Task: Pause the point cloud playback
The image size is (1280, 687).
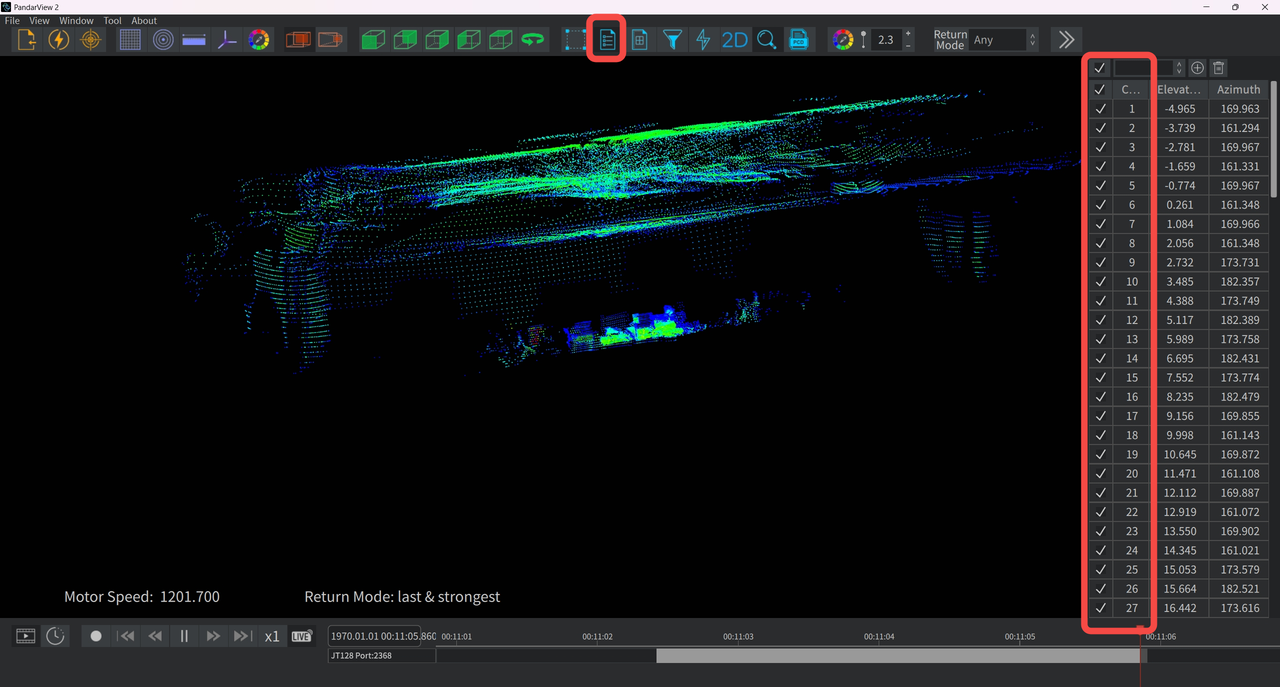Action: [x=184, y=636]
